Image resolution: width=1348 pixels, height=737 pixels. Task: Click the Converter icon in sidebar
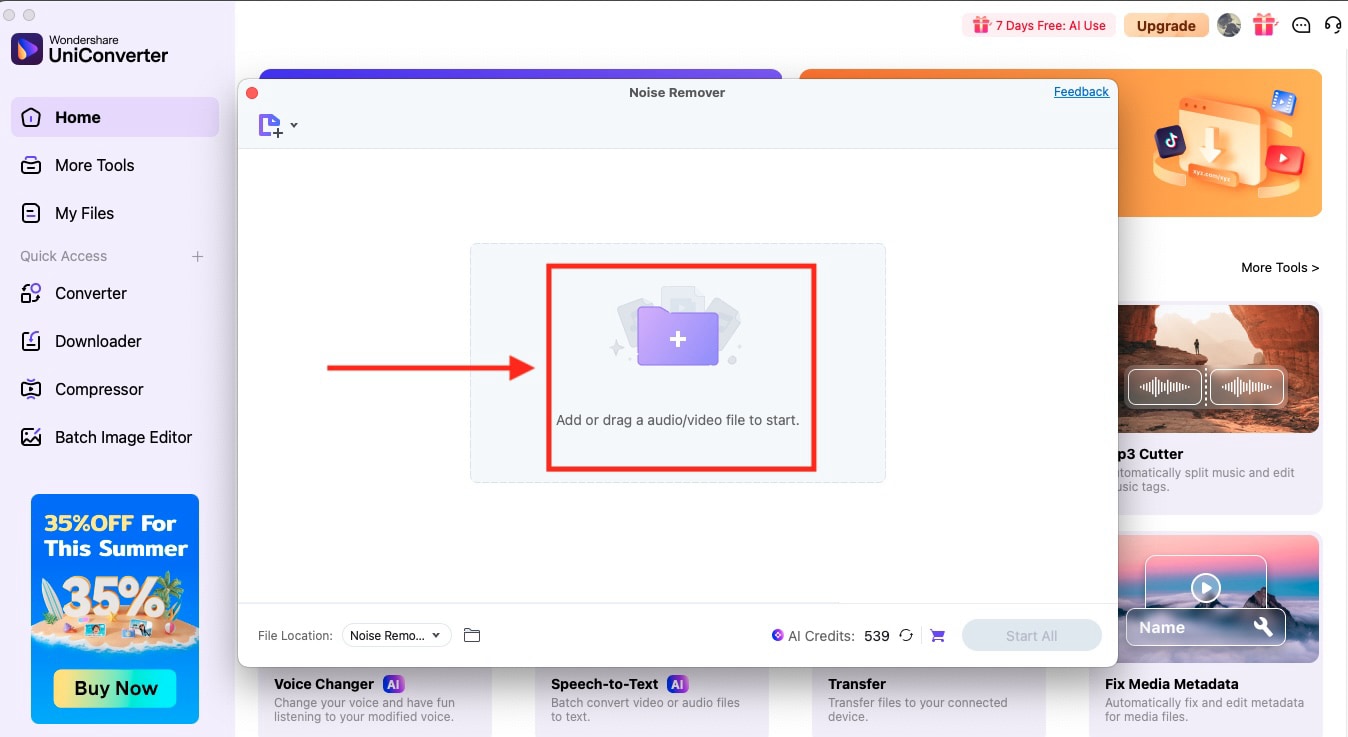coord(31,293)
